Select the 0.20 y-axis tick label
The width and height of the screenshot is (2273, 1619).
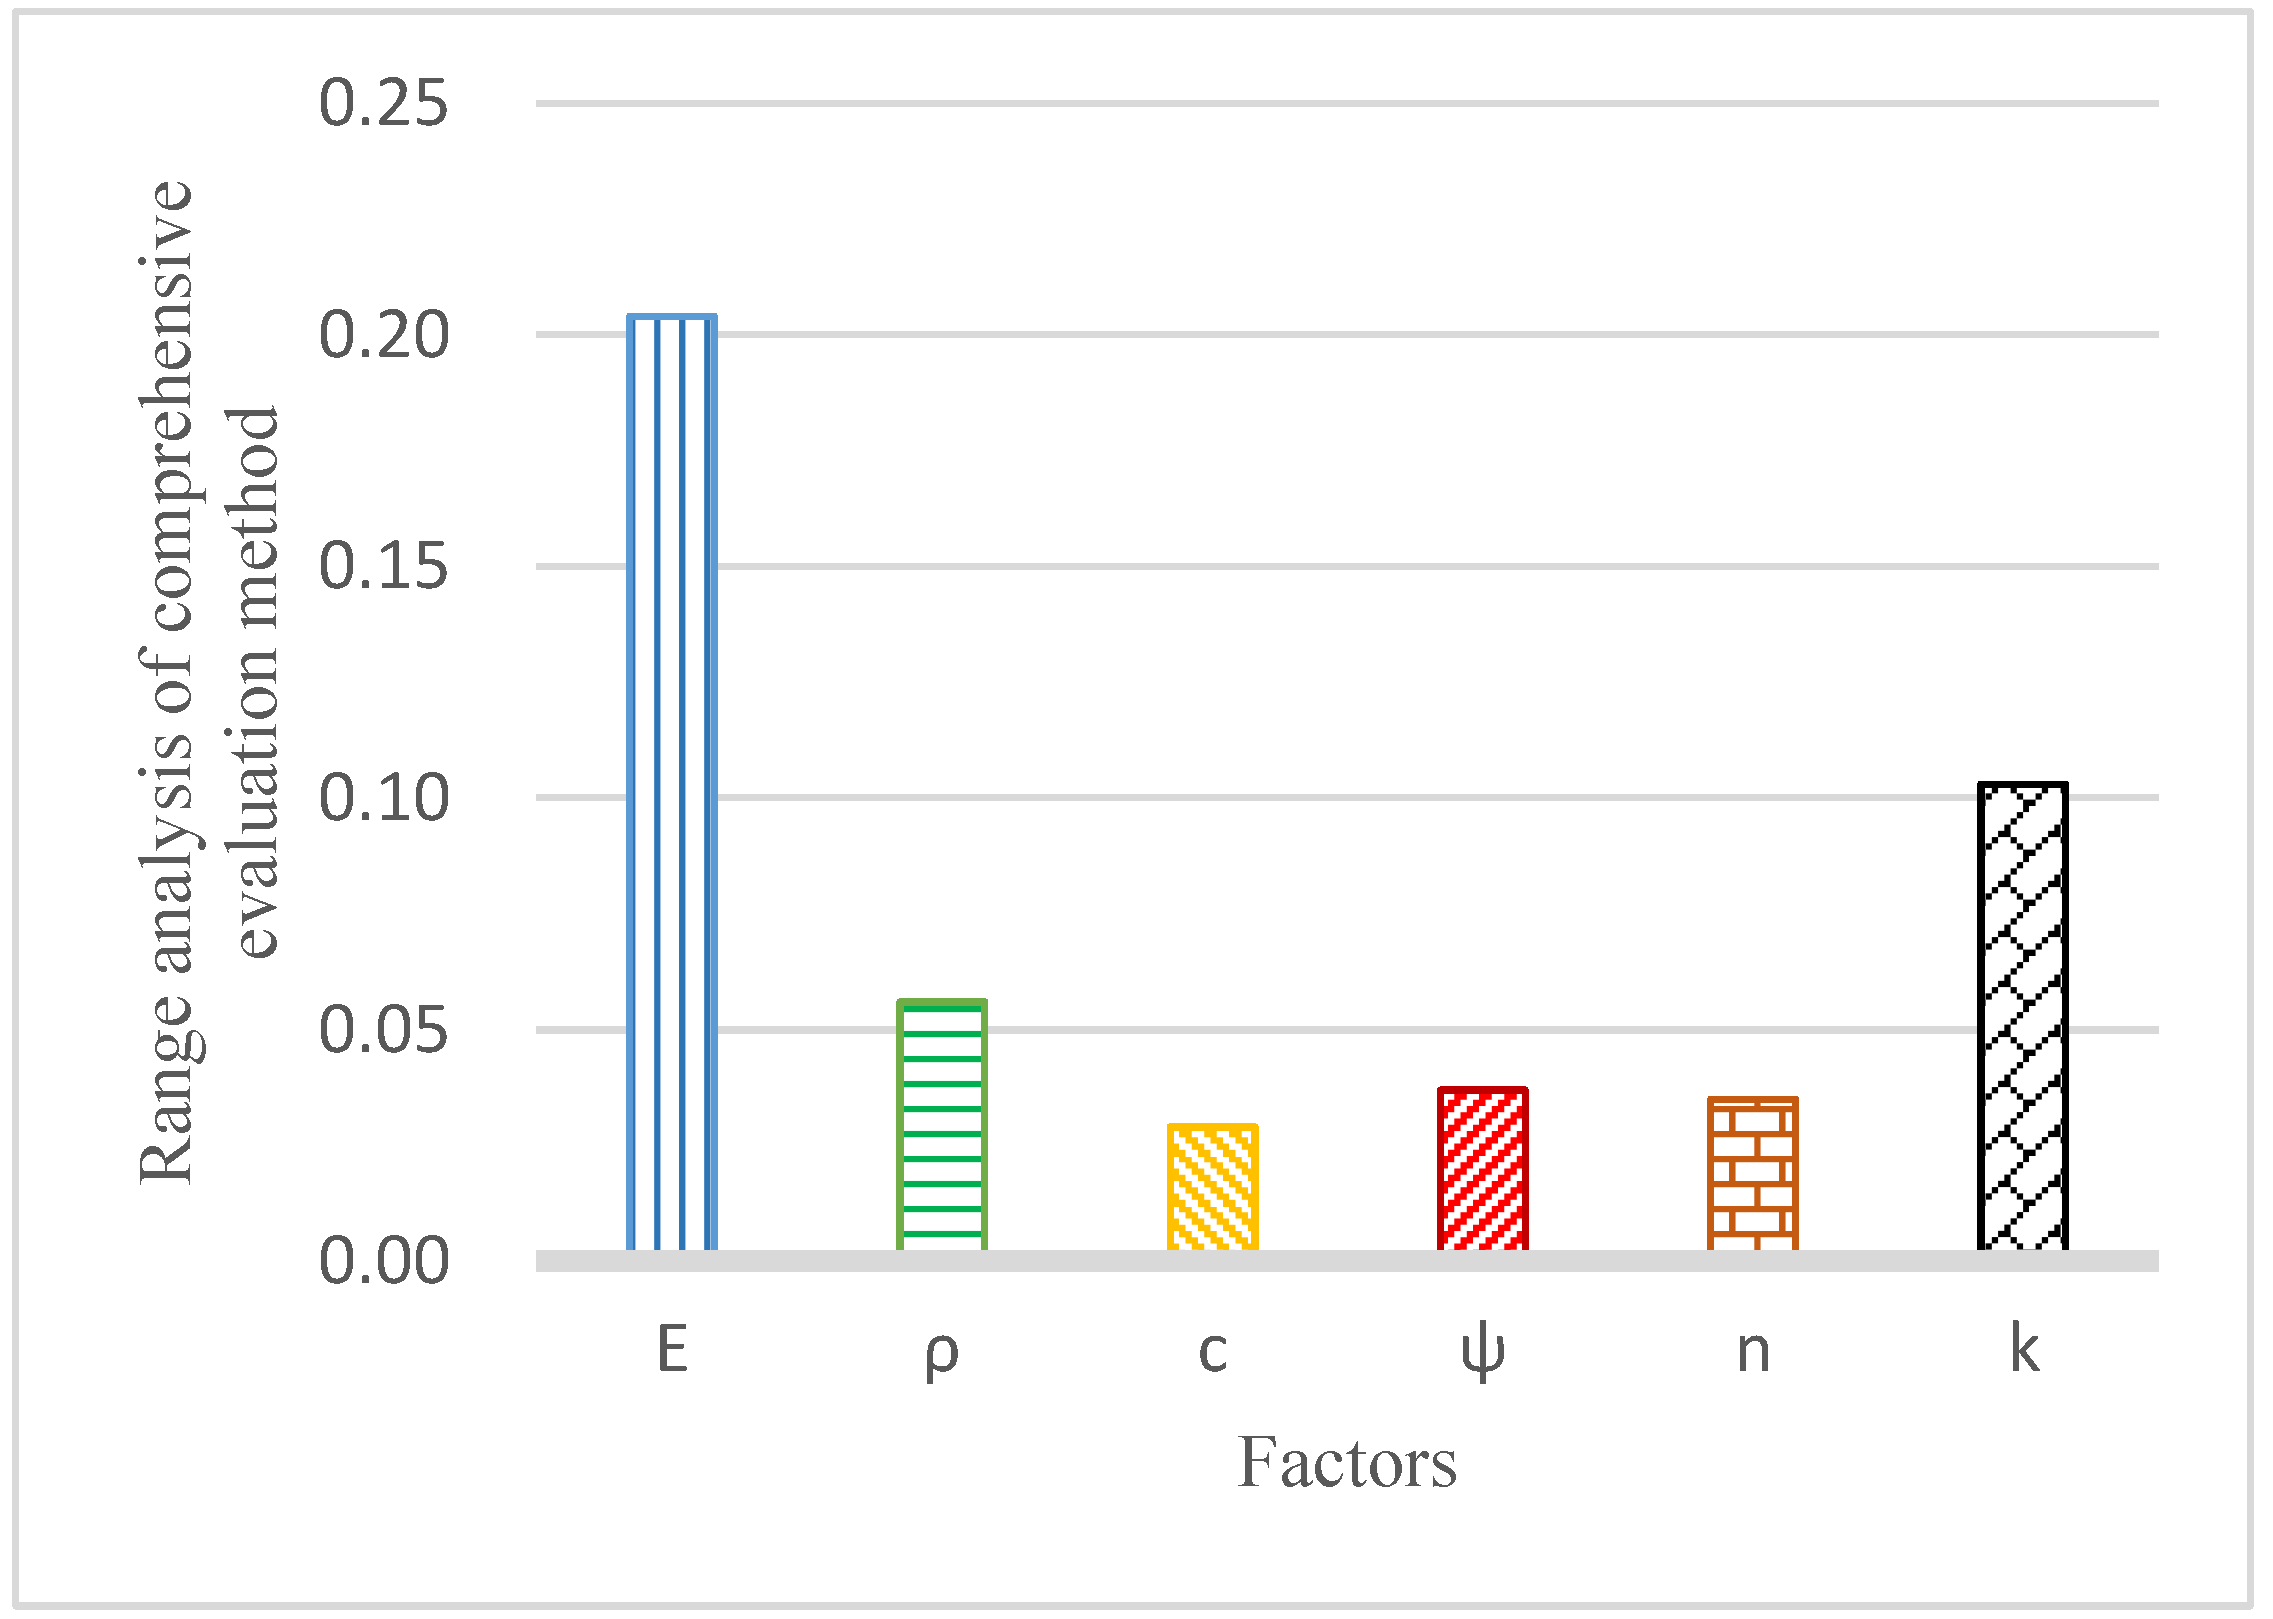click(x=383, y=335)
